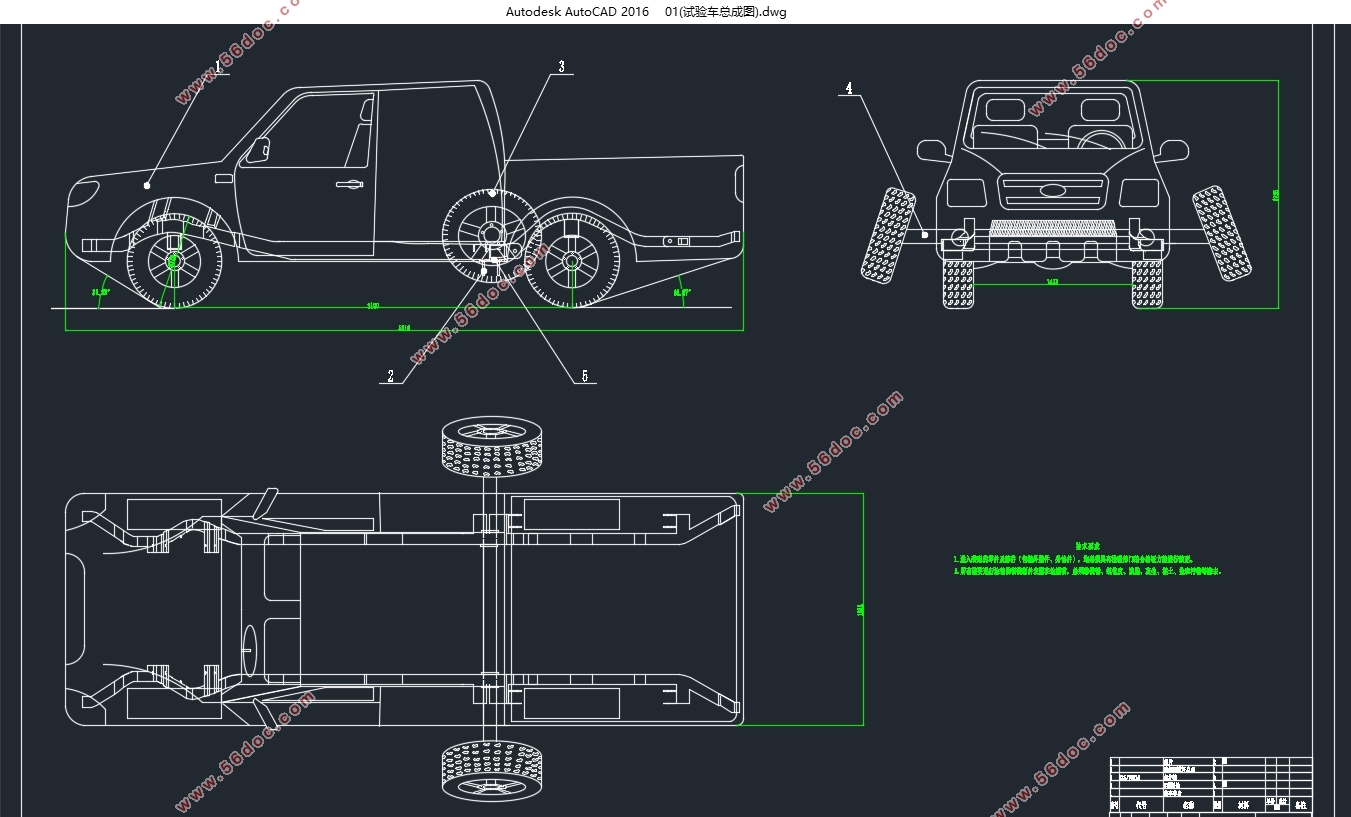1351x817 pixels.
Task: Select the green departure angle dimension at rear
Action: (682, 292)
